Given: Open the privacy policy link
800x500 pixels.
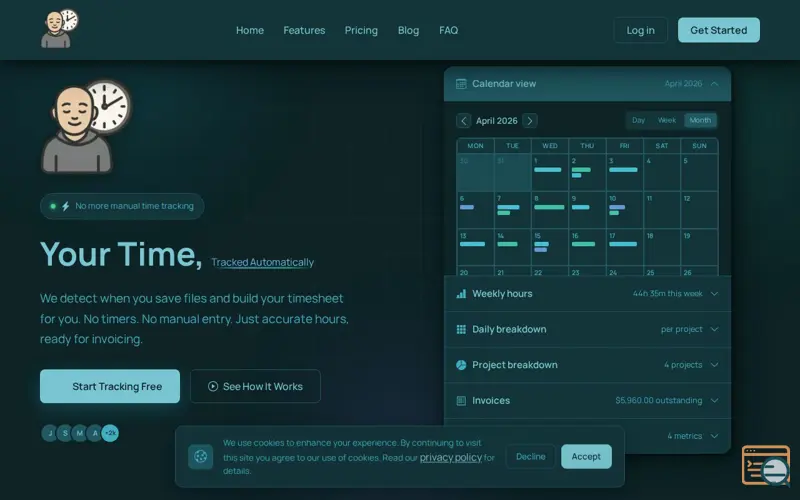Looking at the screenshot, I should (x=451, y=457).
